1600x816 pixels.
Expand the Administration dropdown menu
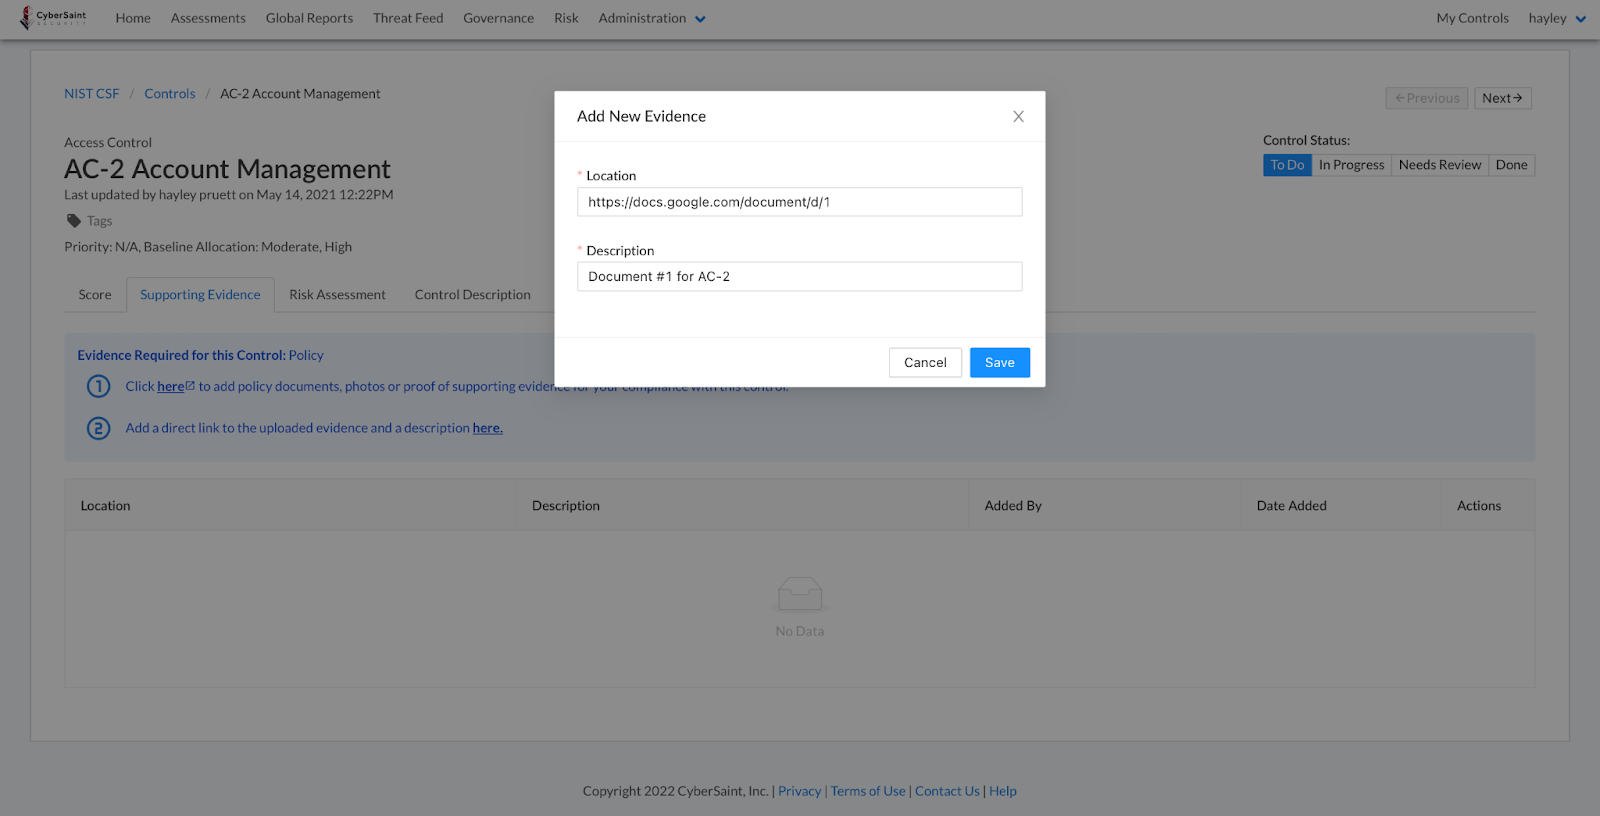tap(652, 18)
